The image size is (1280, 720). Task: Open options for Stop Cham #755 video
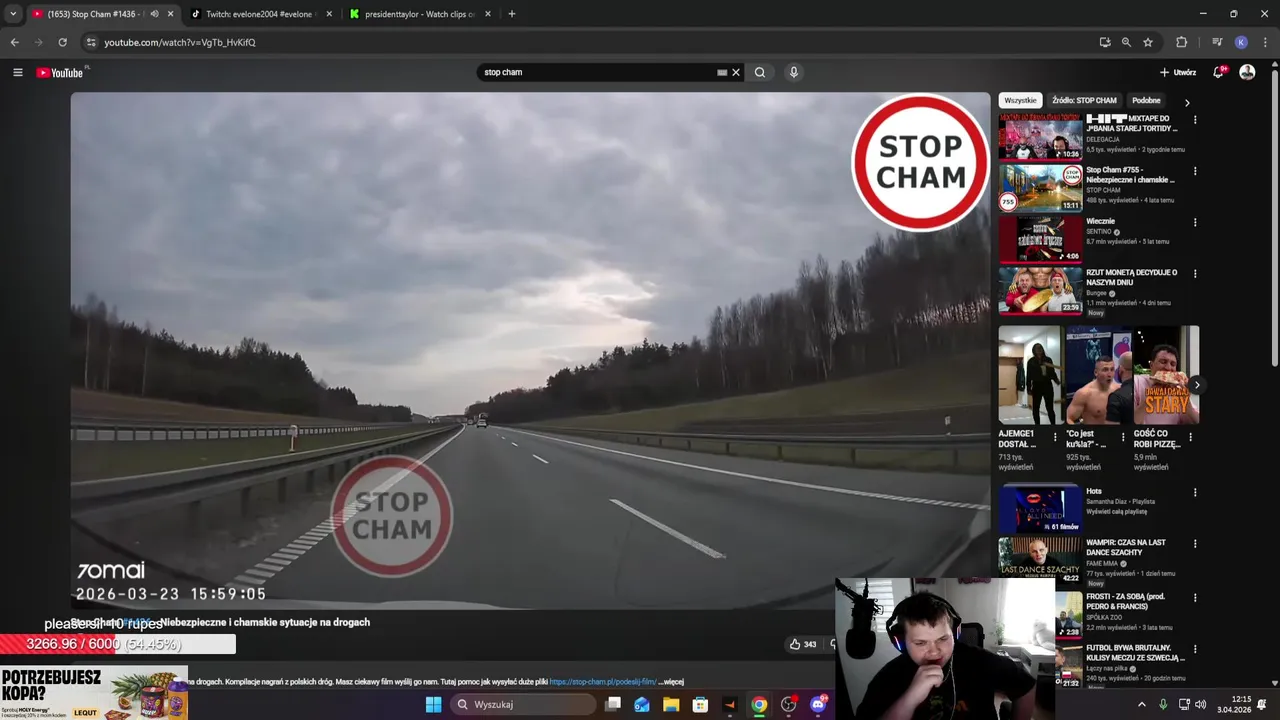tap(1195, 171)
